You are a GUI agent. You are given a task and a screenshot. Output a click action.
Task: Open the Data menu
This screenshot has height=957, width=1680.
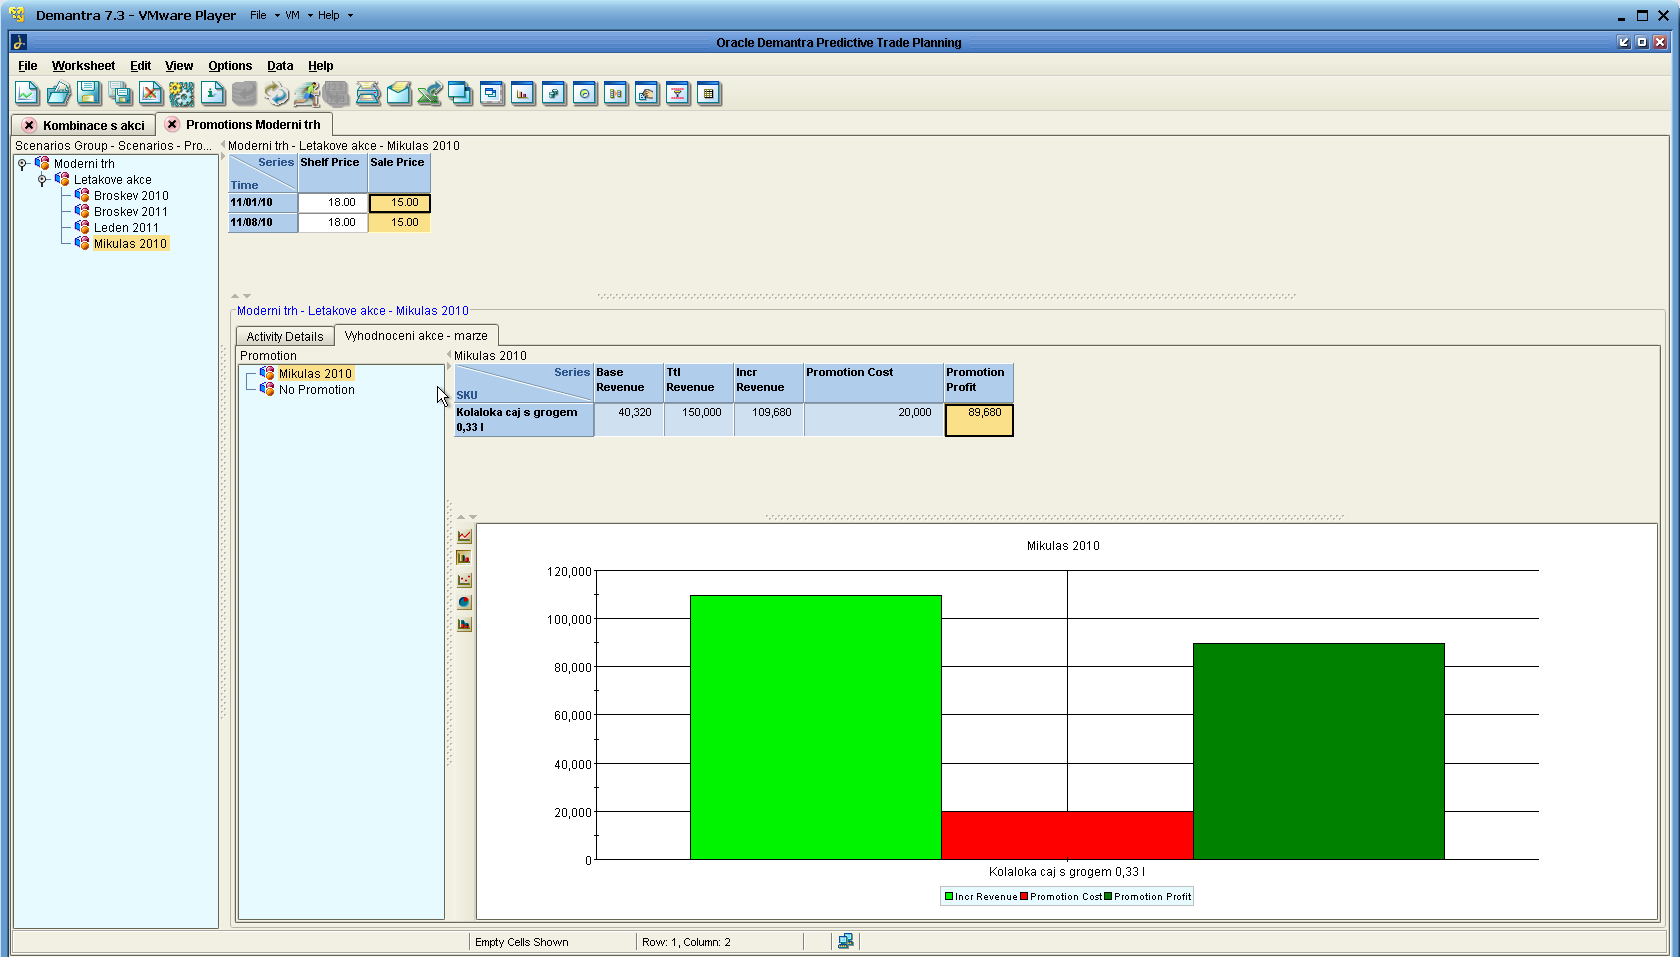280,66
